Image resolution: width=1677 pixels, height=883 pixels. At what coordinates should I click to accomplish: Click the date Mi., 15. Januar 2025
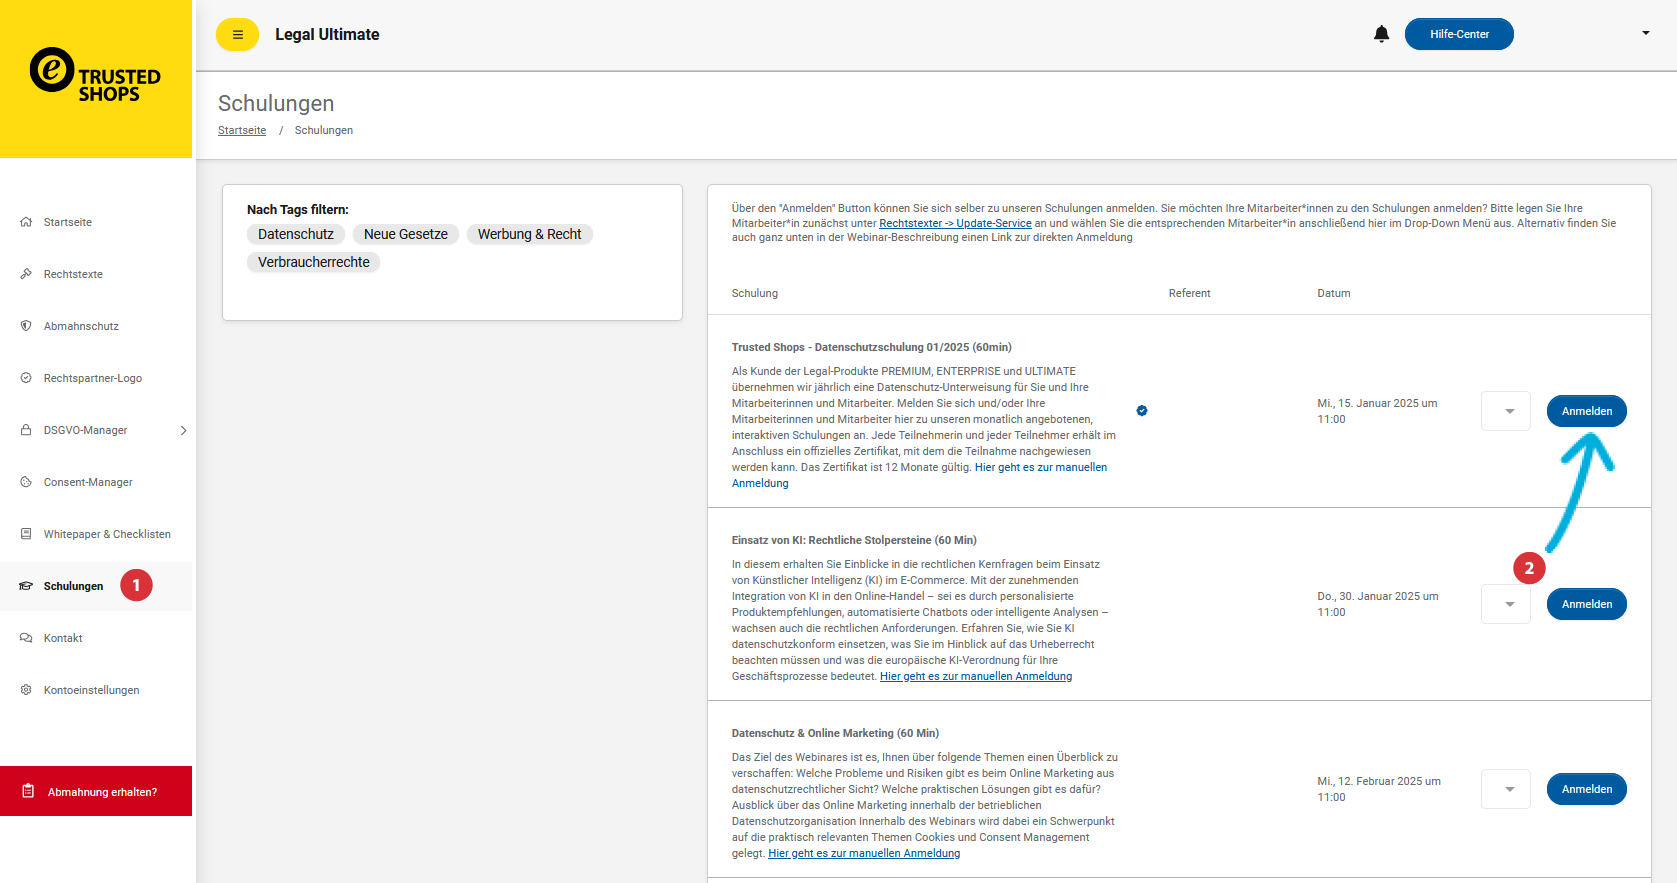pos(1377,411)
